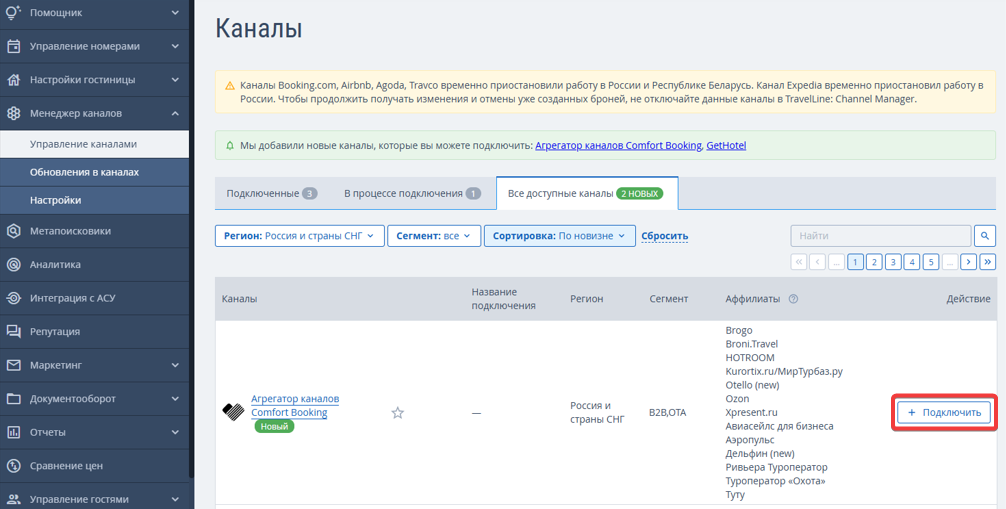Screen dimensions: 1006x509
Task: Click the Ozon affiliate text
Action: coord(737,399)
